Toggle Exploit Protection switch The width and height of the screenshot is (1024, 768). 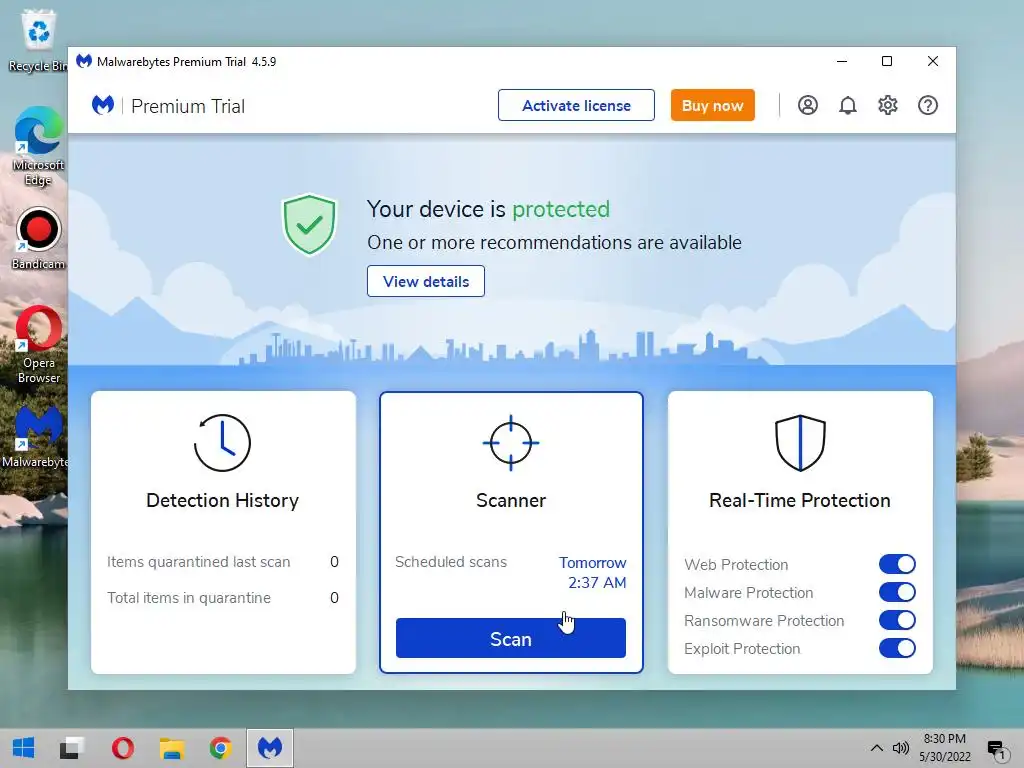coord(897,648)
